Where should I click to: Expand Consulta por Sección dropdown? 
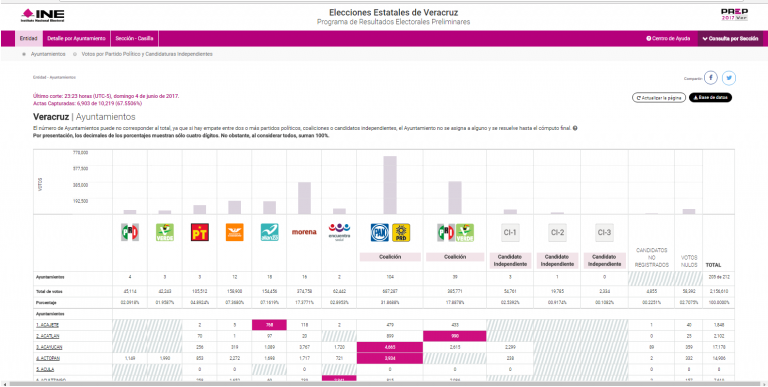pyautogui.click(x=730, y=38)
